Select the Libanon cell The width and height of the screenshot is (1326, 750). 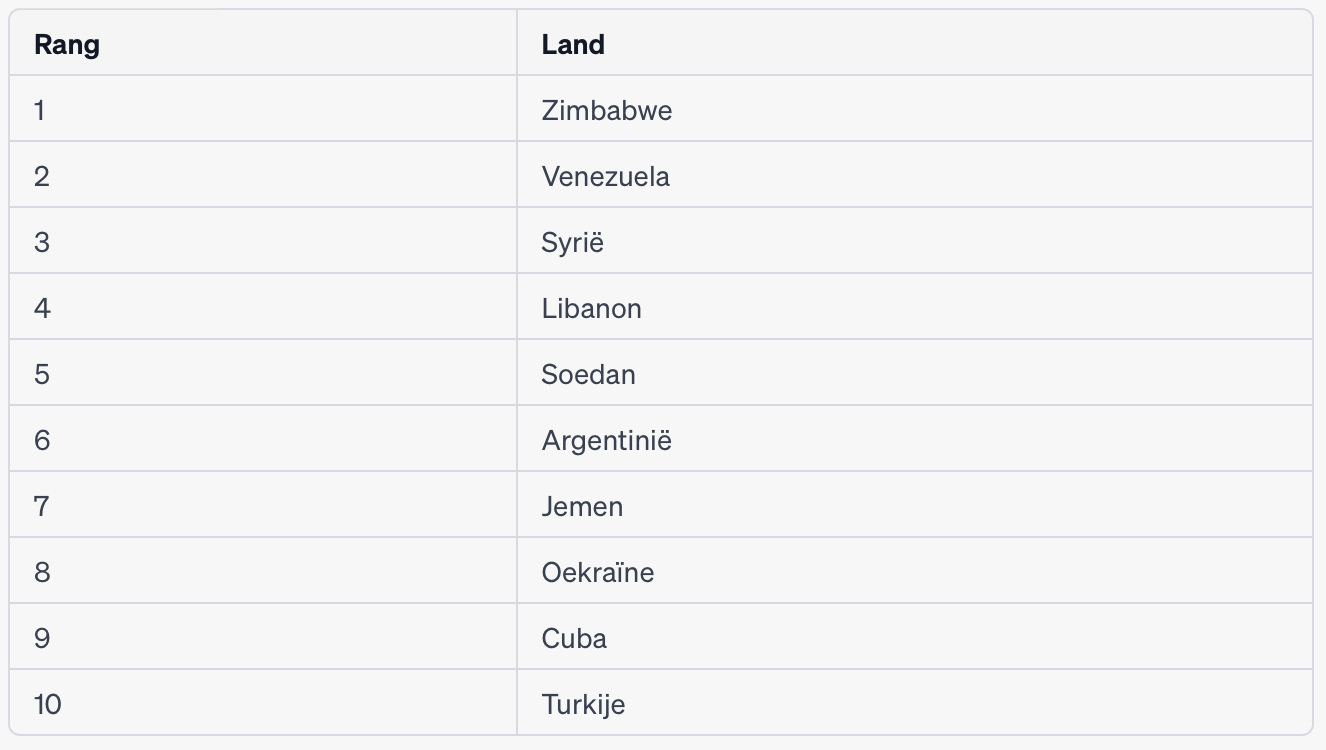point(592,308)
